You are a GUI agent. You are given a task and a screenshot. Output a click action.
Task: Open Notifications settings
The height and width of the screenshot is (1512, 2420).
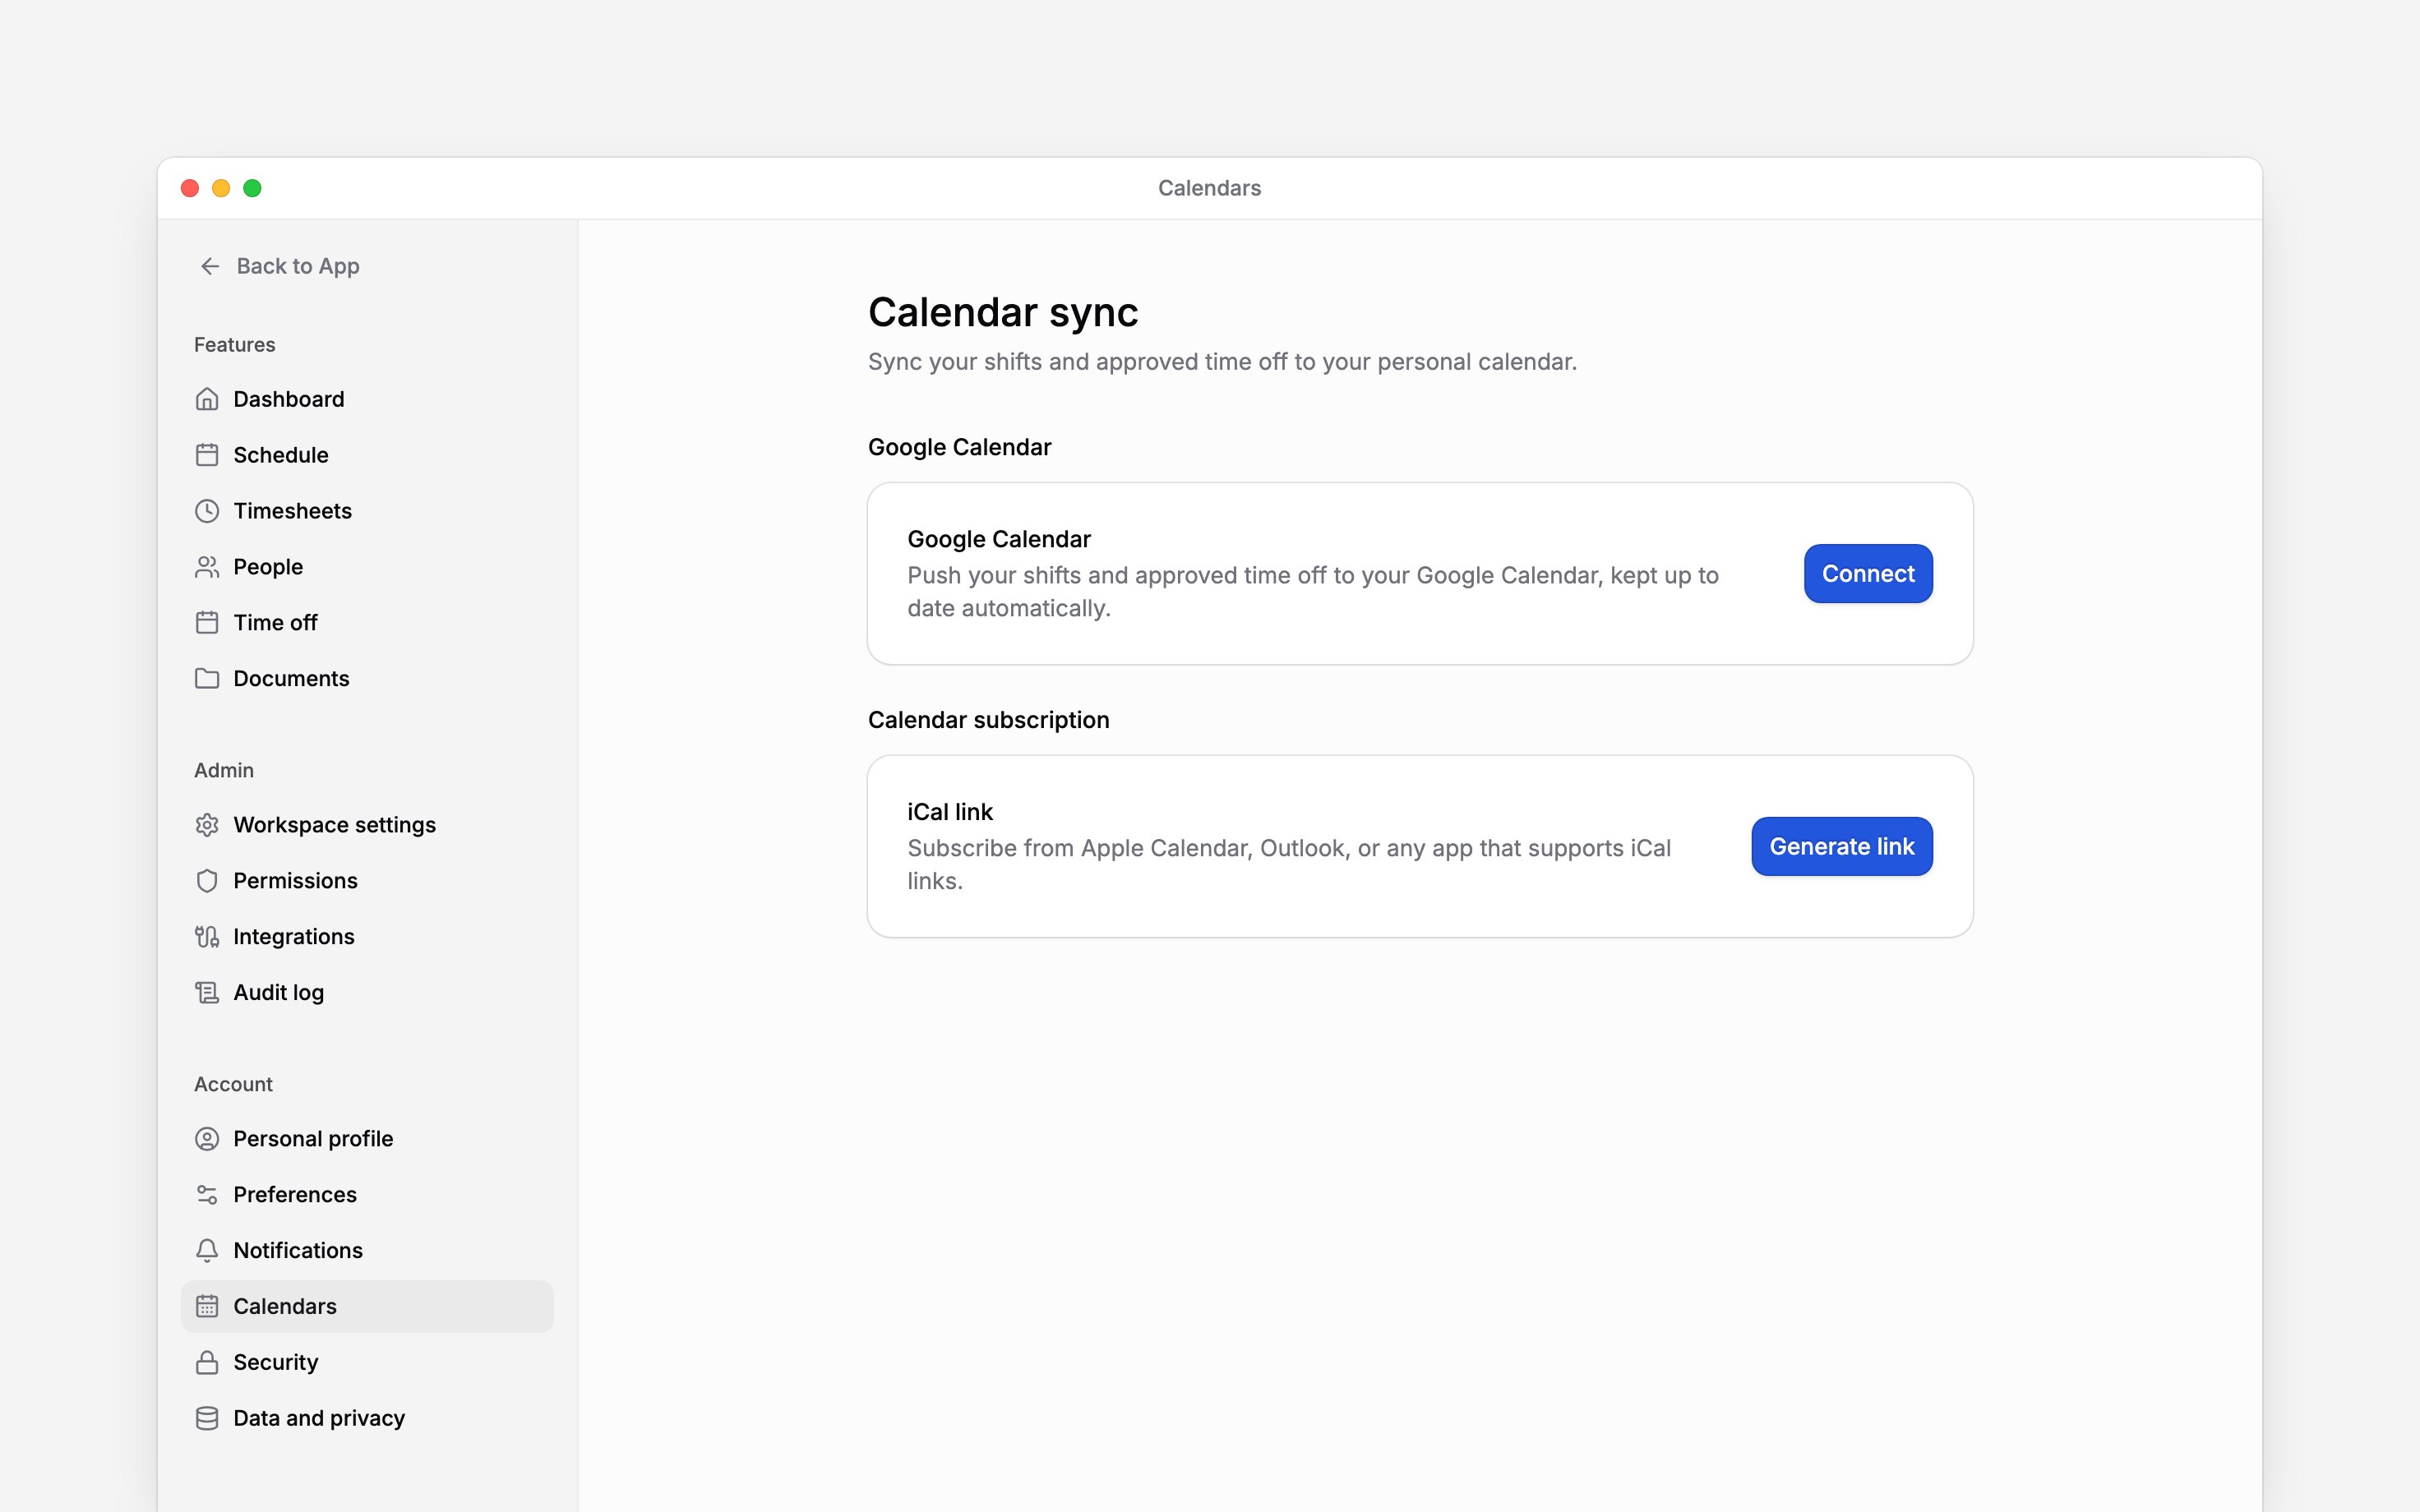tap(367, 1251)
